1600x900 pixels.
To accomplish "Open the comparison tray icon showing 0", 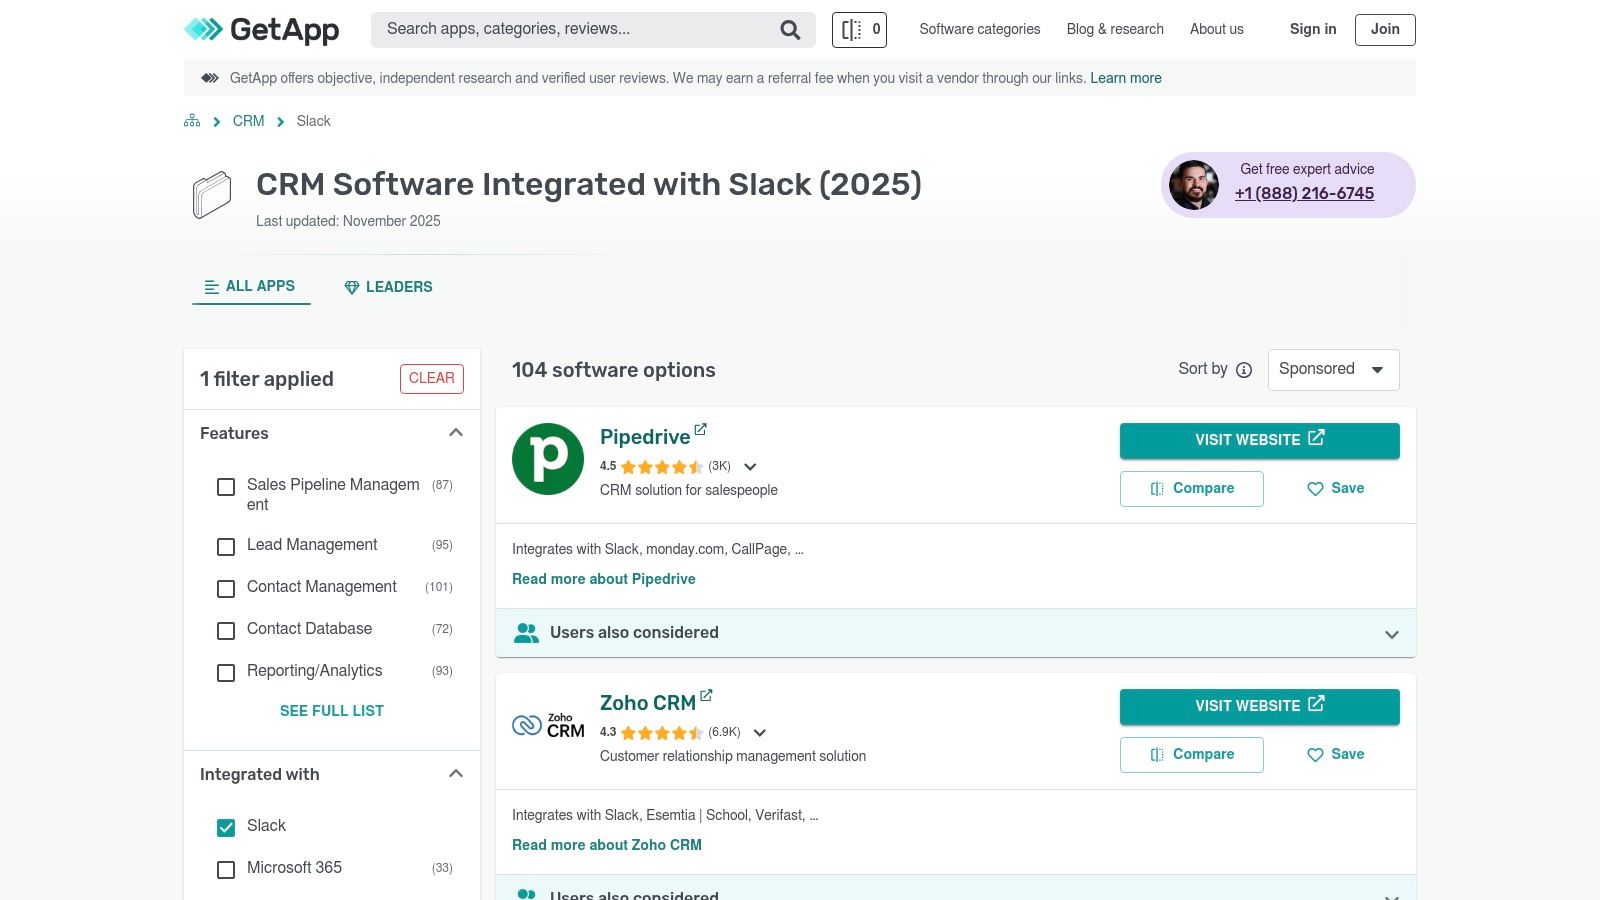I will (858, 29).
